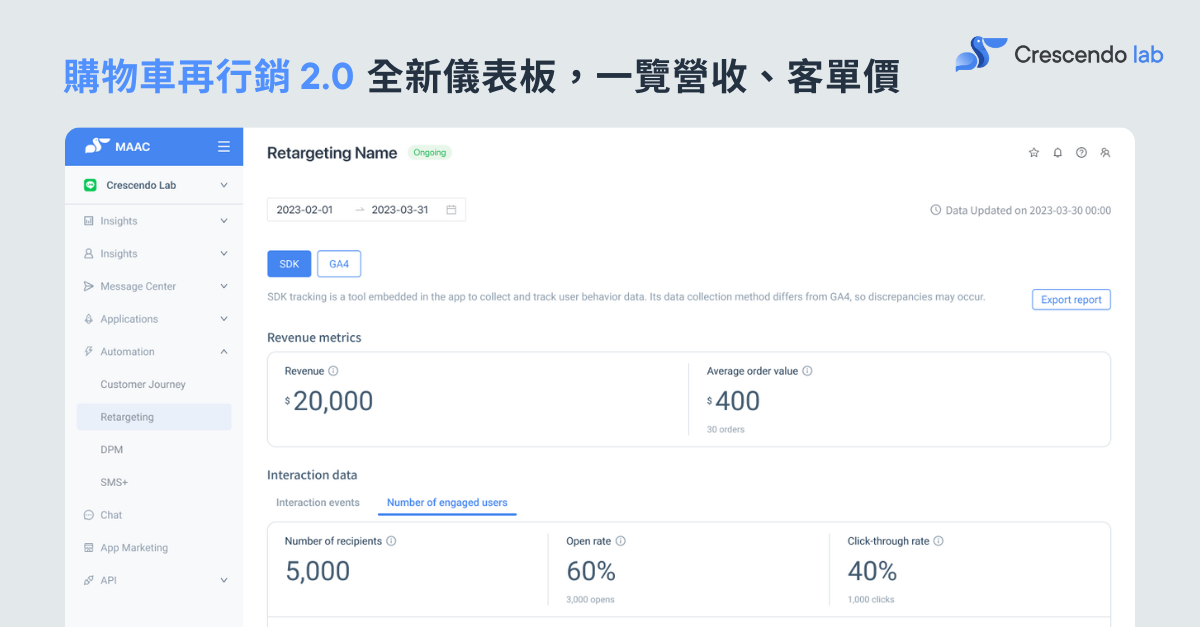The width and height of the screenshot is (1200, 627).
Task: Click the Ongoing status badge
Action: pos(431,153)
